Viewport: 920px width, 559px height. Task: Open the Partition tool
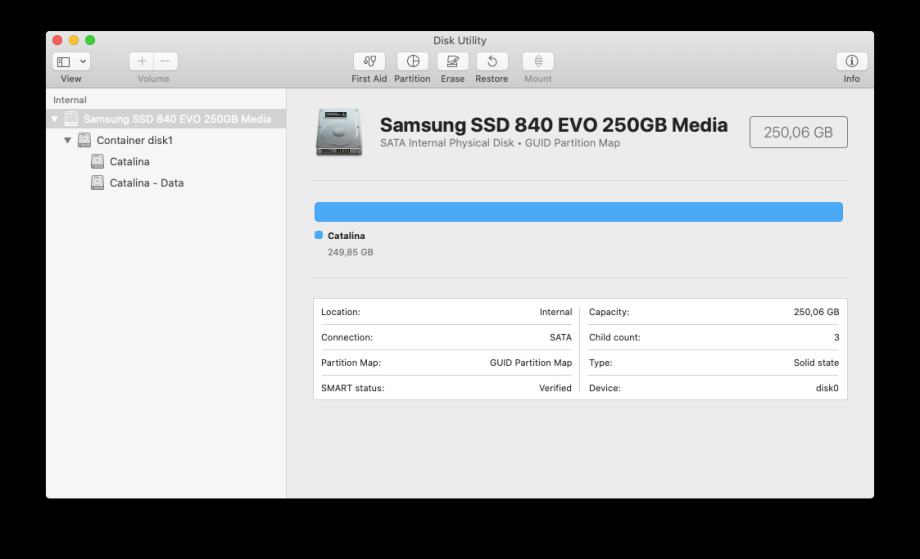(x=412, y=61)
